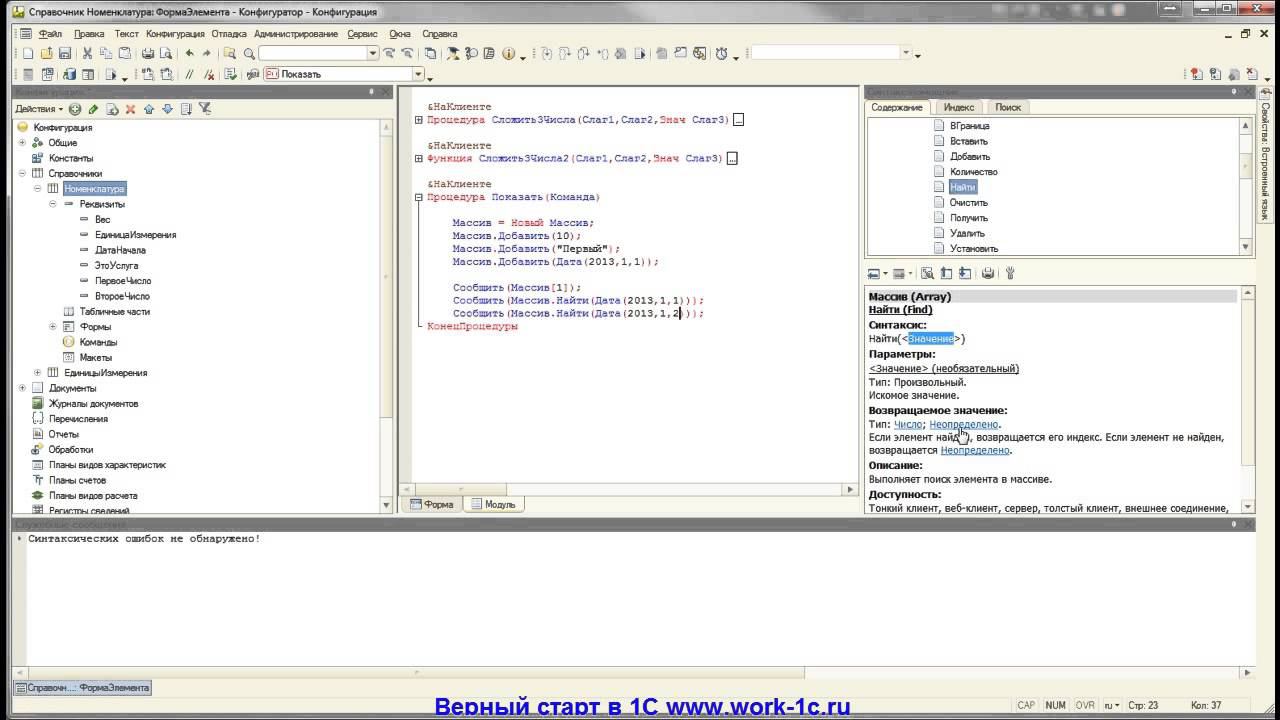Switch to the Форма tab
The height and width of the screenshot is (720, 1280).
(431, 505)
